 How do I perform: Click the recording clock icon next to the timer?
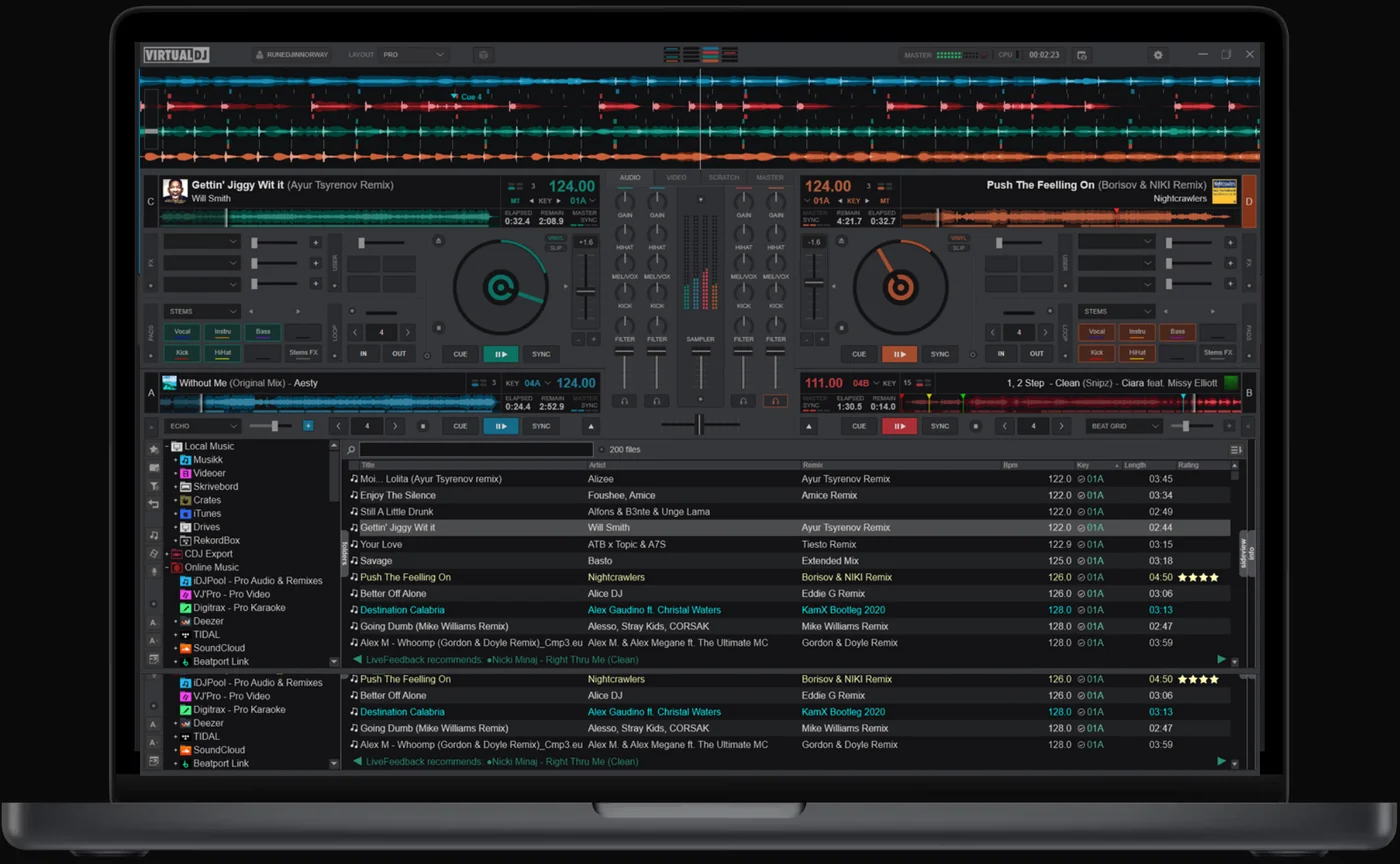coord(1082,55)
